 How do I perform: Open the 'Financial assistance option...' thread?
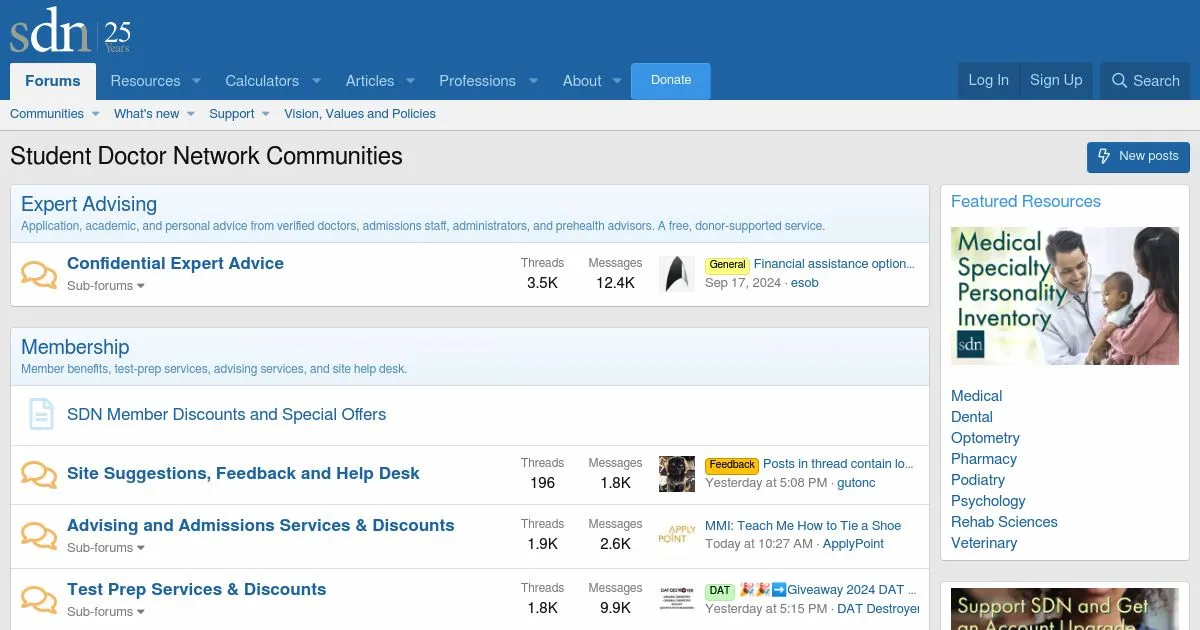tap(834, 264)
